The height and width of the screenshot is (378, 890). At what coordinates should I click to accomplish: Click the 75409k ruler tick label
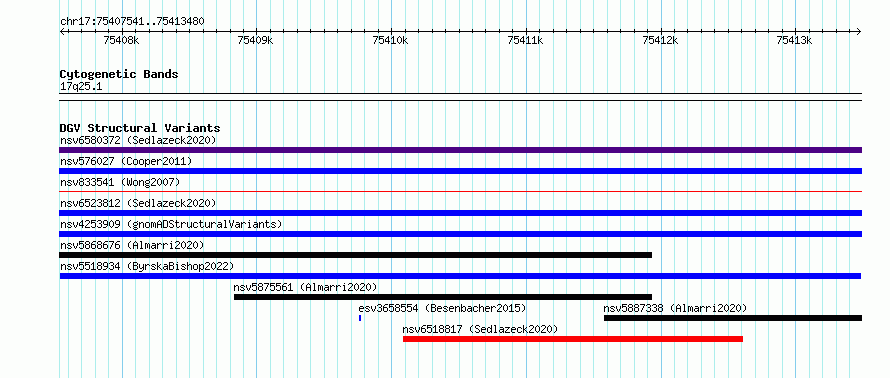pyautogui.click(x=256, y=40)
